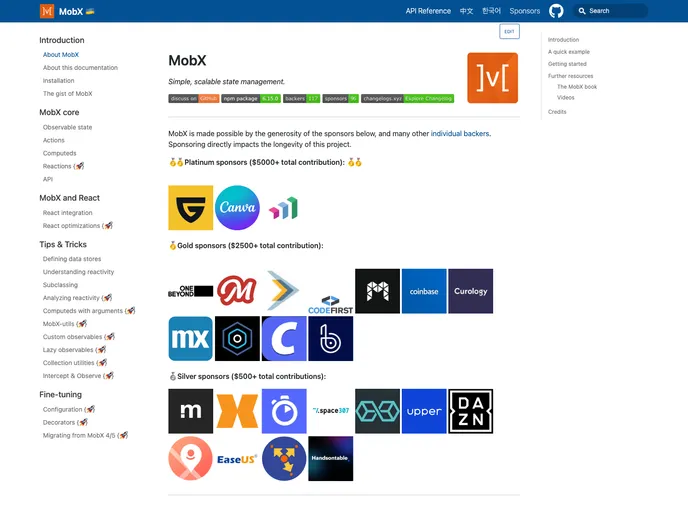
Task: Open Custom observables page
Action: [79, 337]
